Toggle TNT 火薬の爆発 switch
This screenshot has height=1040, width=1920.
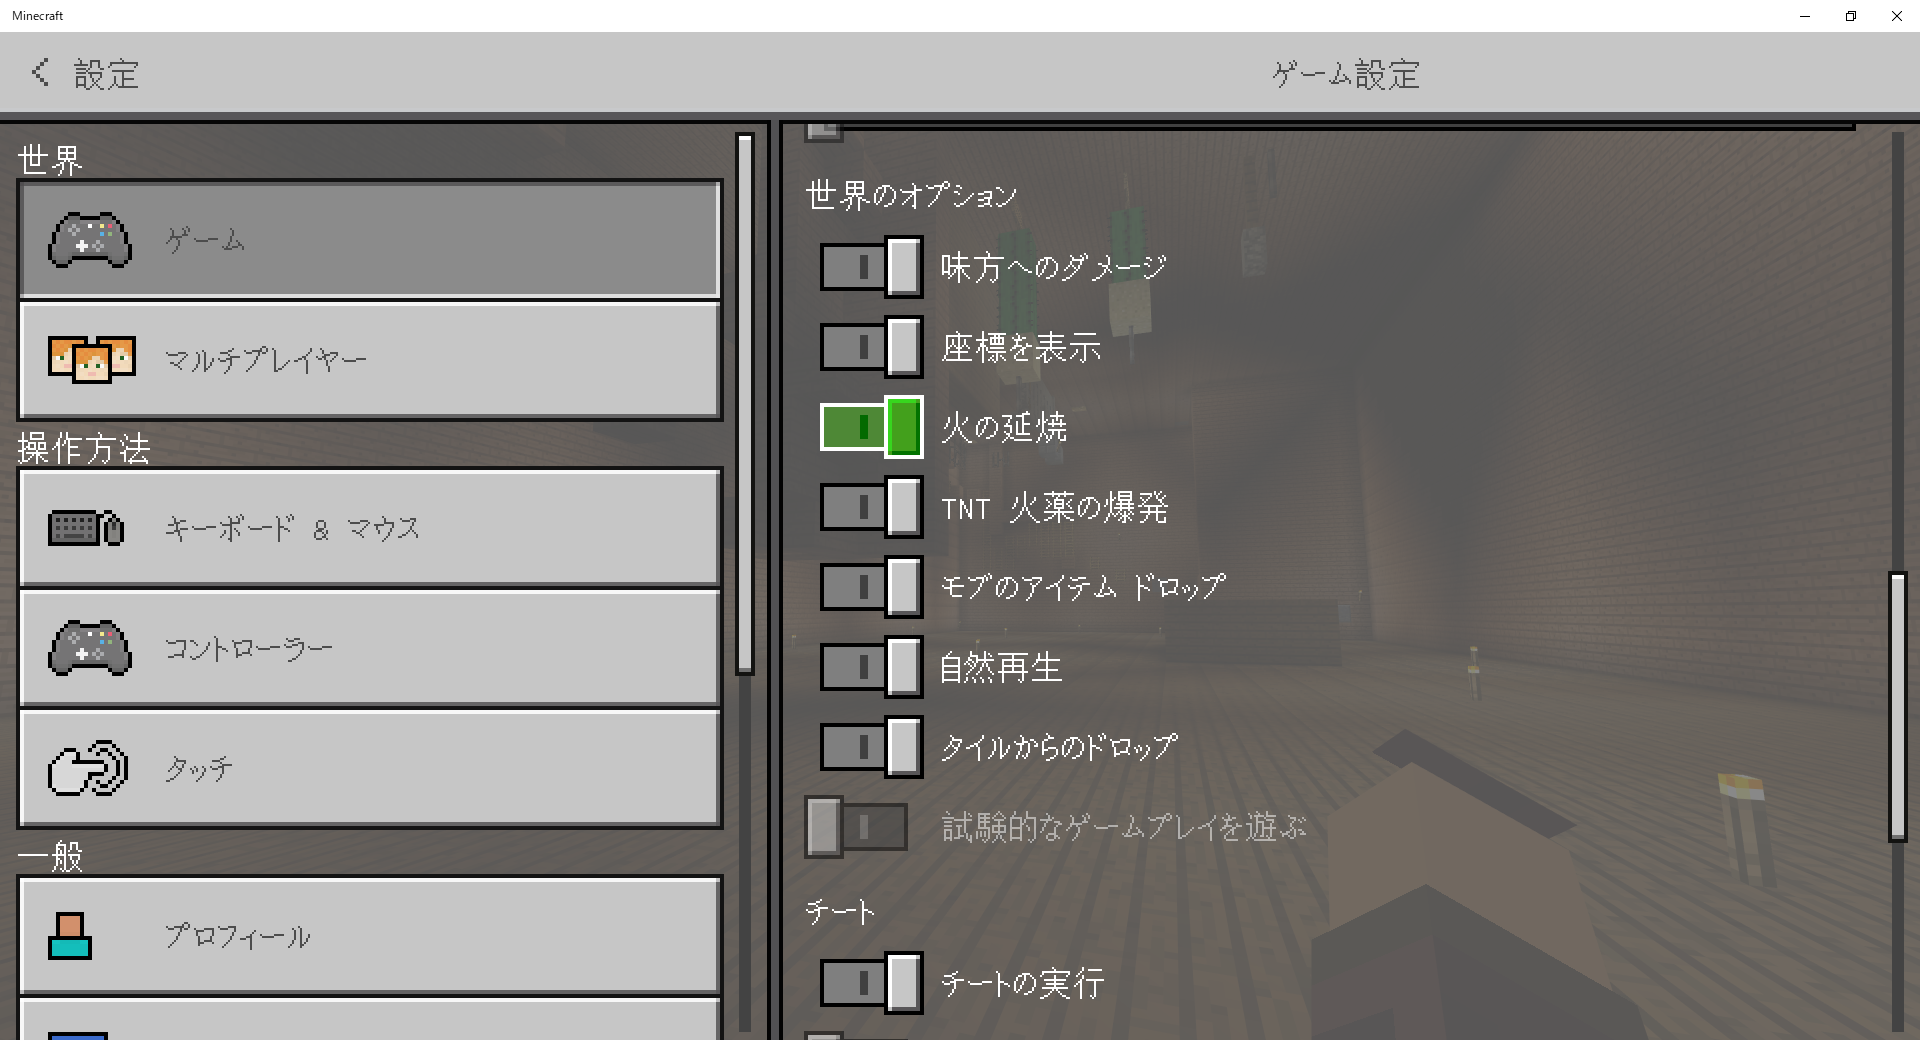(871, 507)
